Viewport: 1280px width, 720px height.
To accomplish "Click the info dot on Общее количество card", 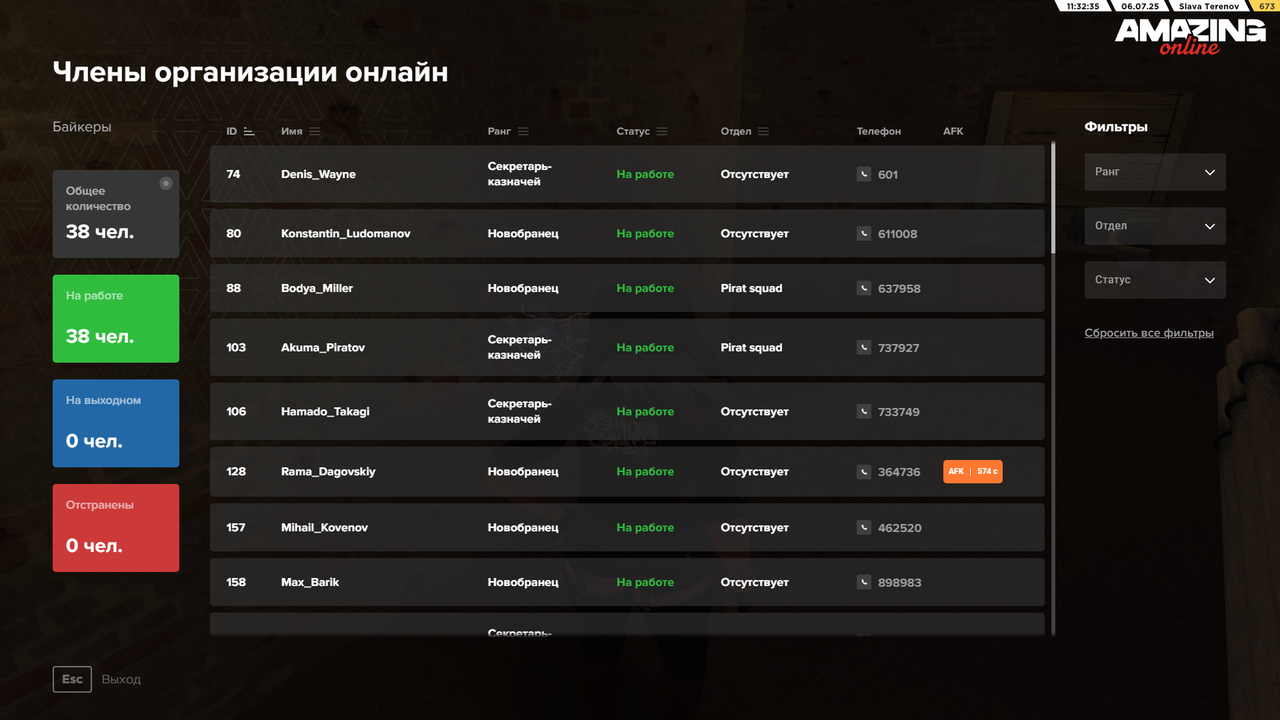I will [166, 182].
